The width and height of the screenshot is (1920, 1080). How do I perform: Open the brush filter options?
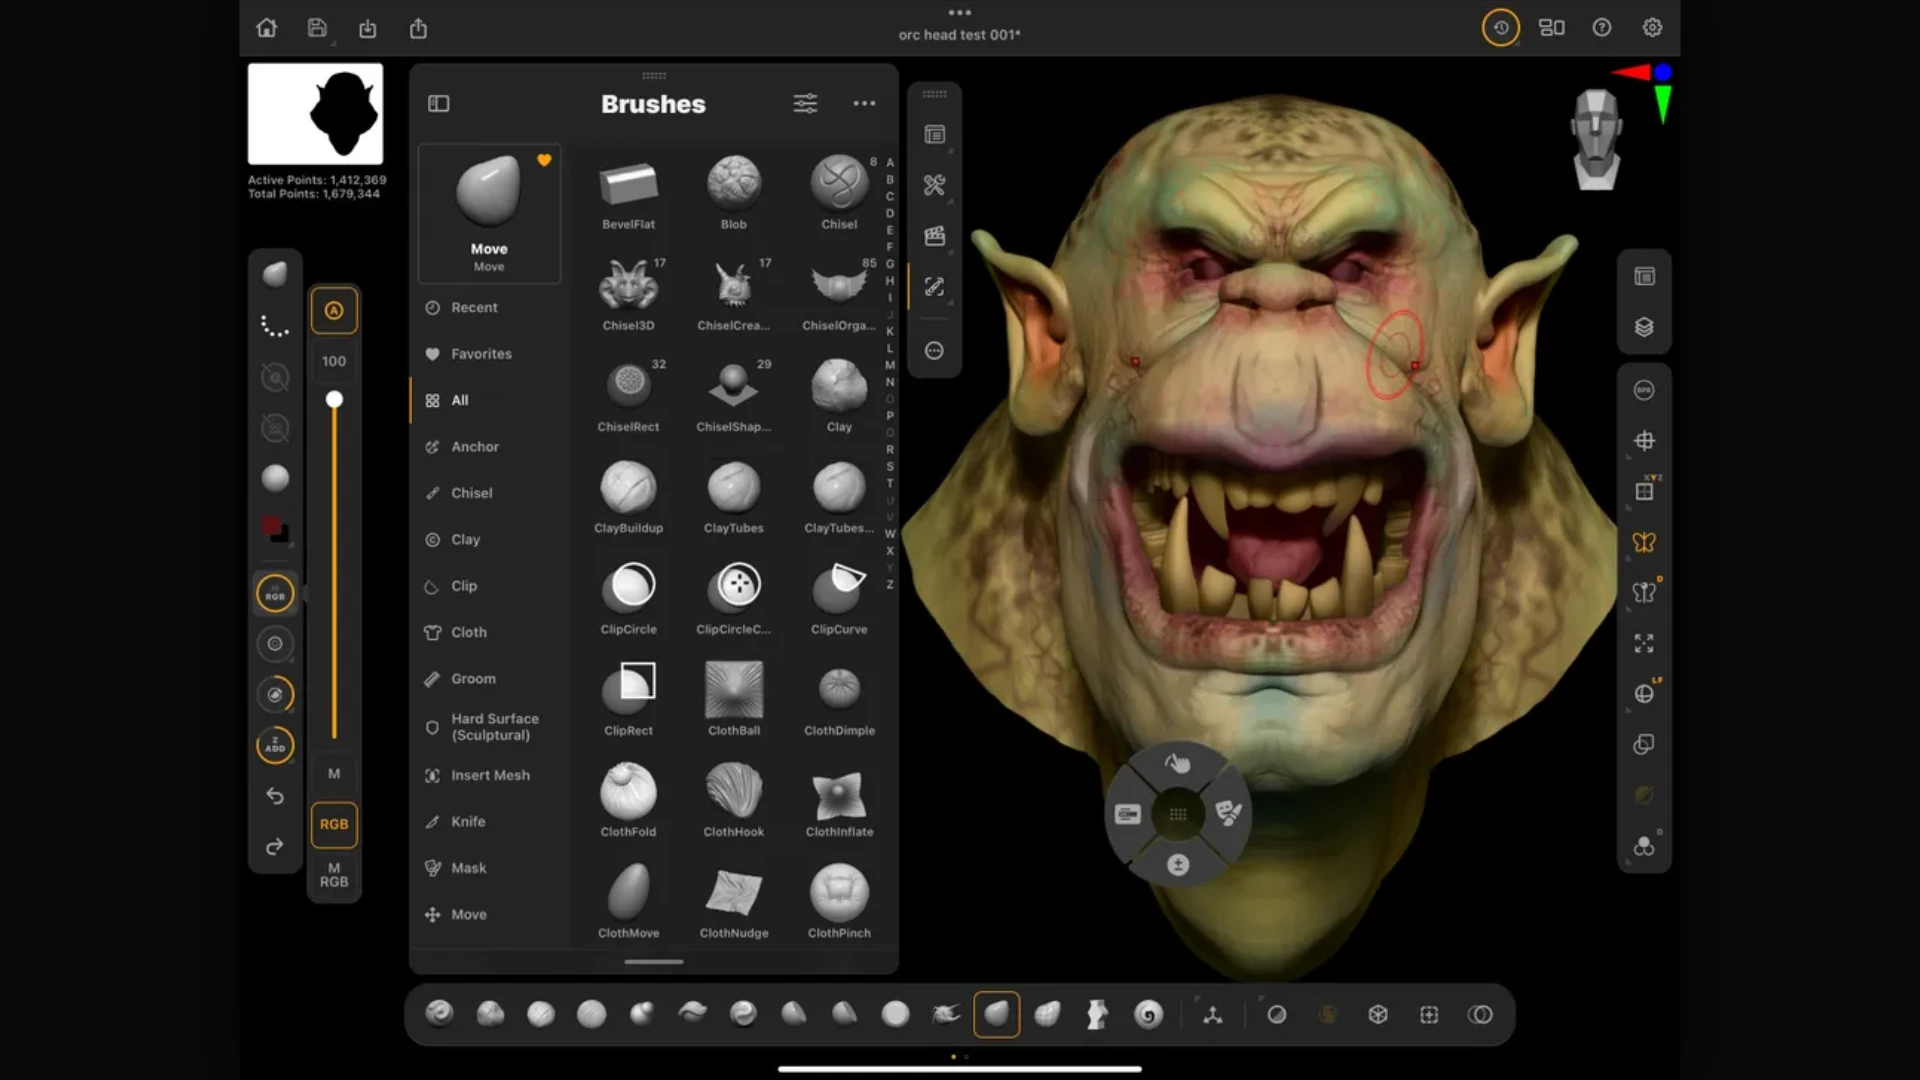pyautogui.click(x=805, y=103)
